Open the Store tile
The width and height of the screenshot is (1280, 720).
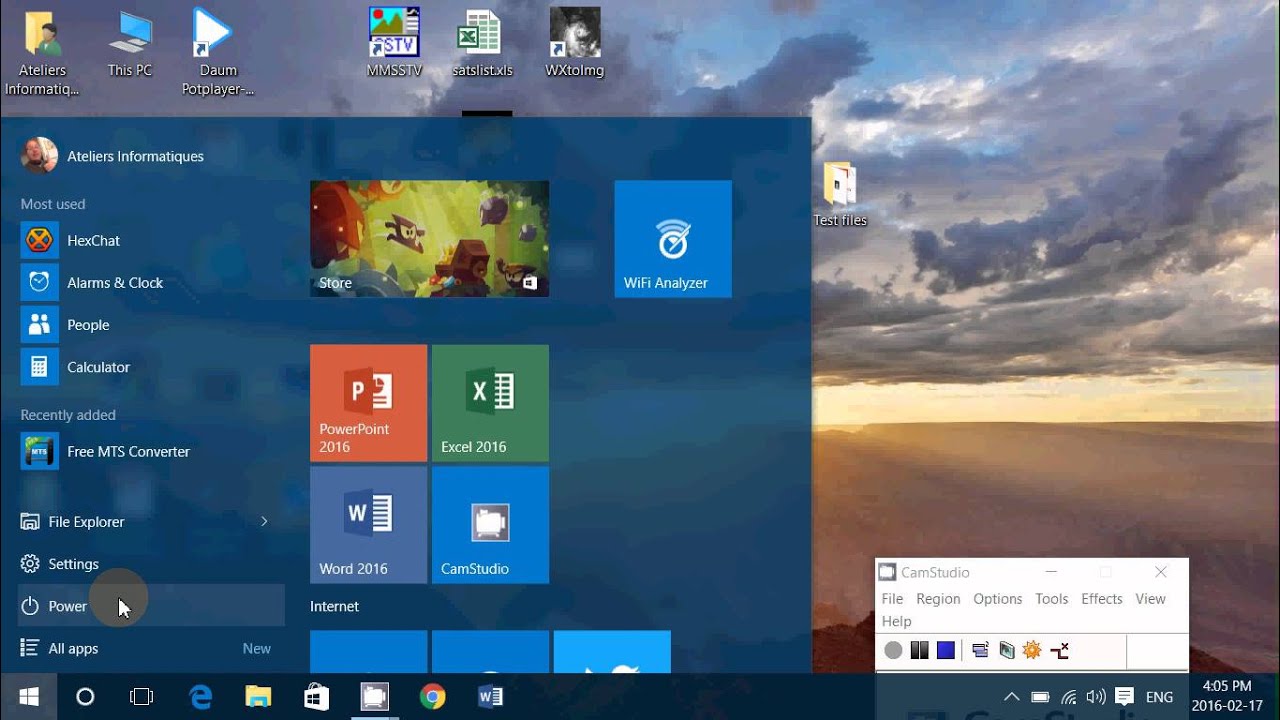tap(429, 239)
